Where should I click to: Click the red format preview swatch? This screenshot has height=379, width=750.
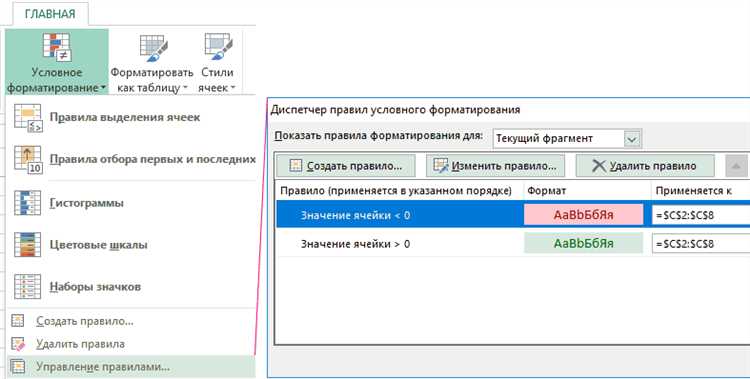584,215
